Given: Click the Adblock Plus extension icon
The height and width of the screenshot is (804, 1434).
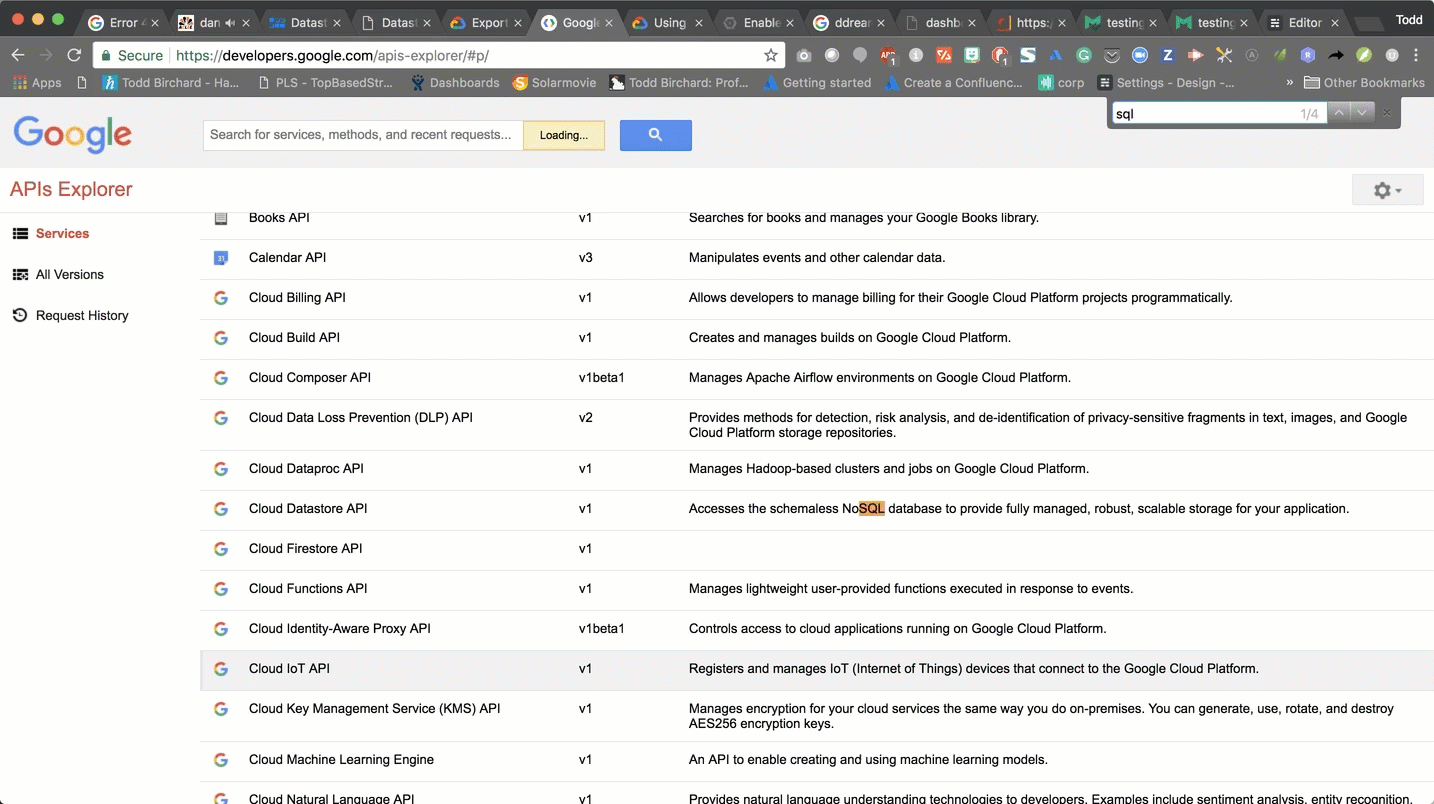Looking at the screenshot, I should 888,55.
